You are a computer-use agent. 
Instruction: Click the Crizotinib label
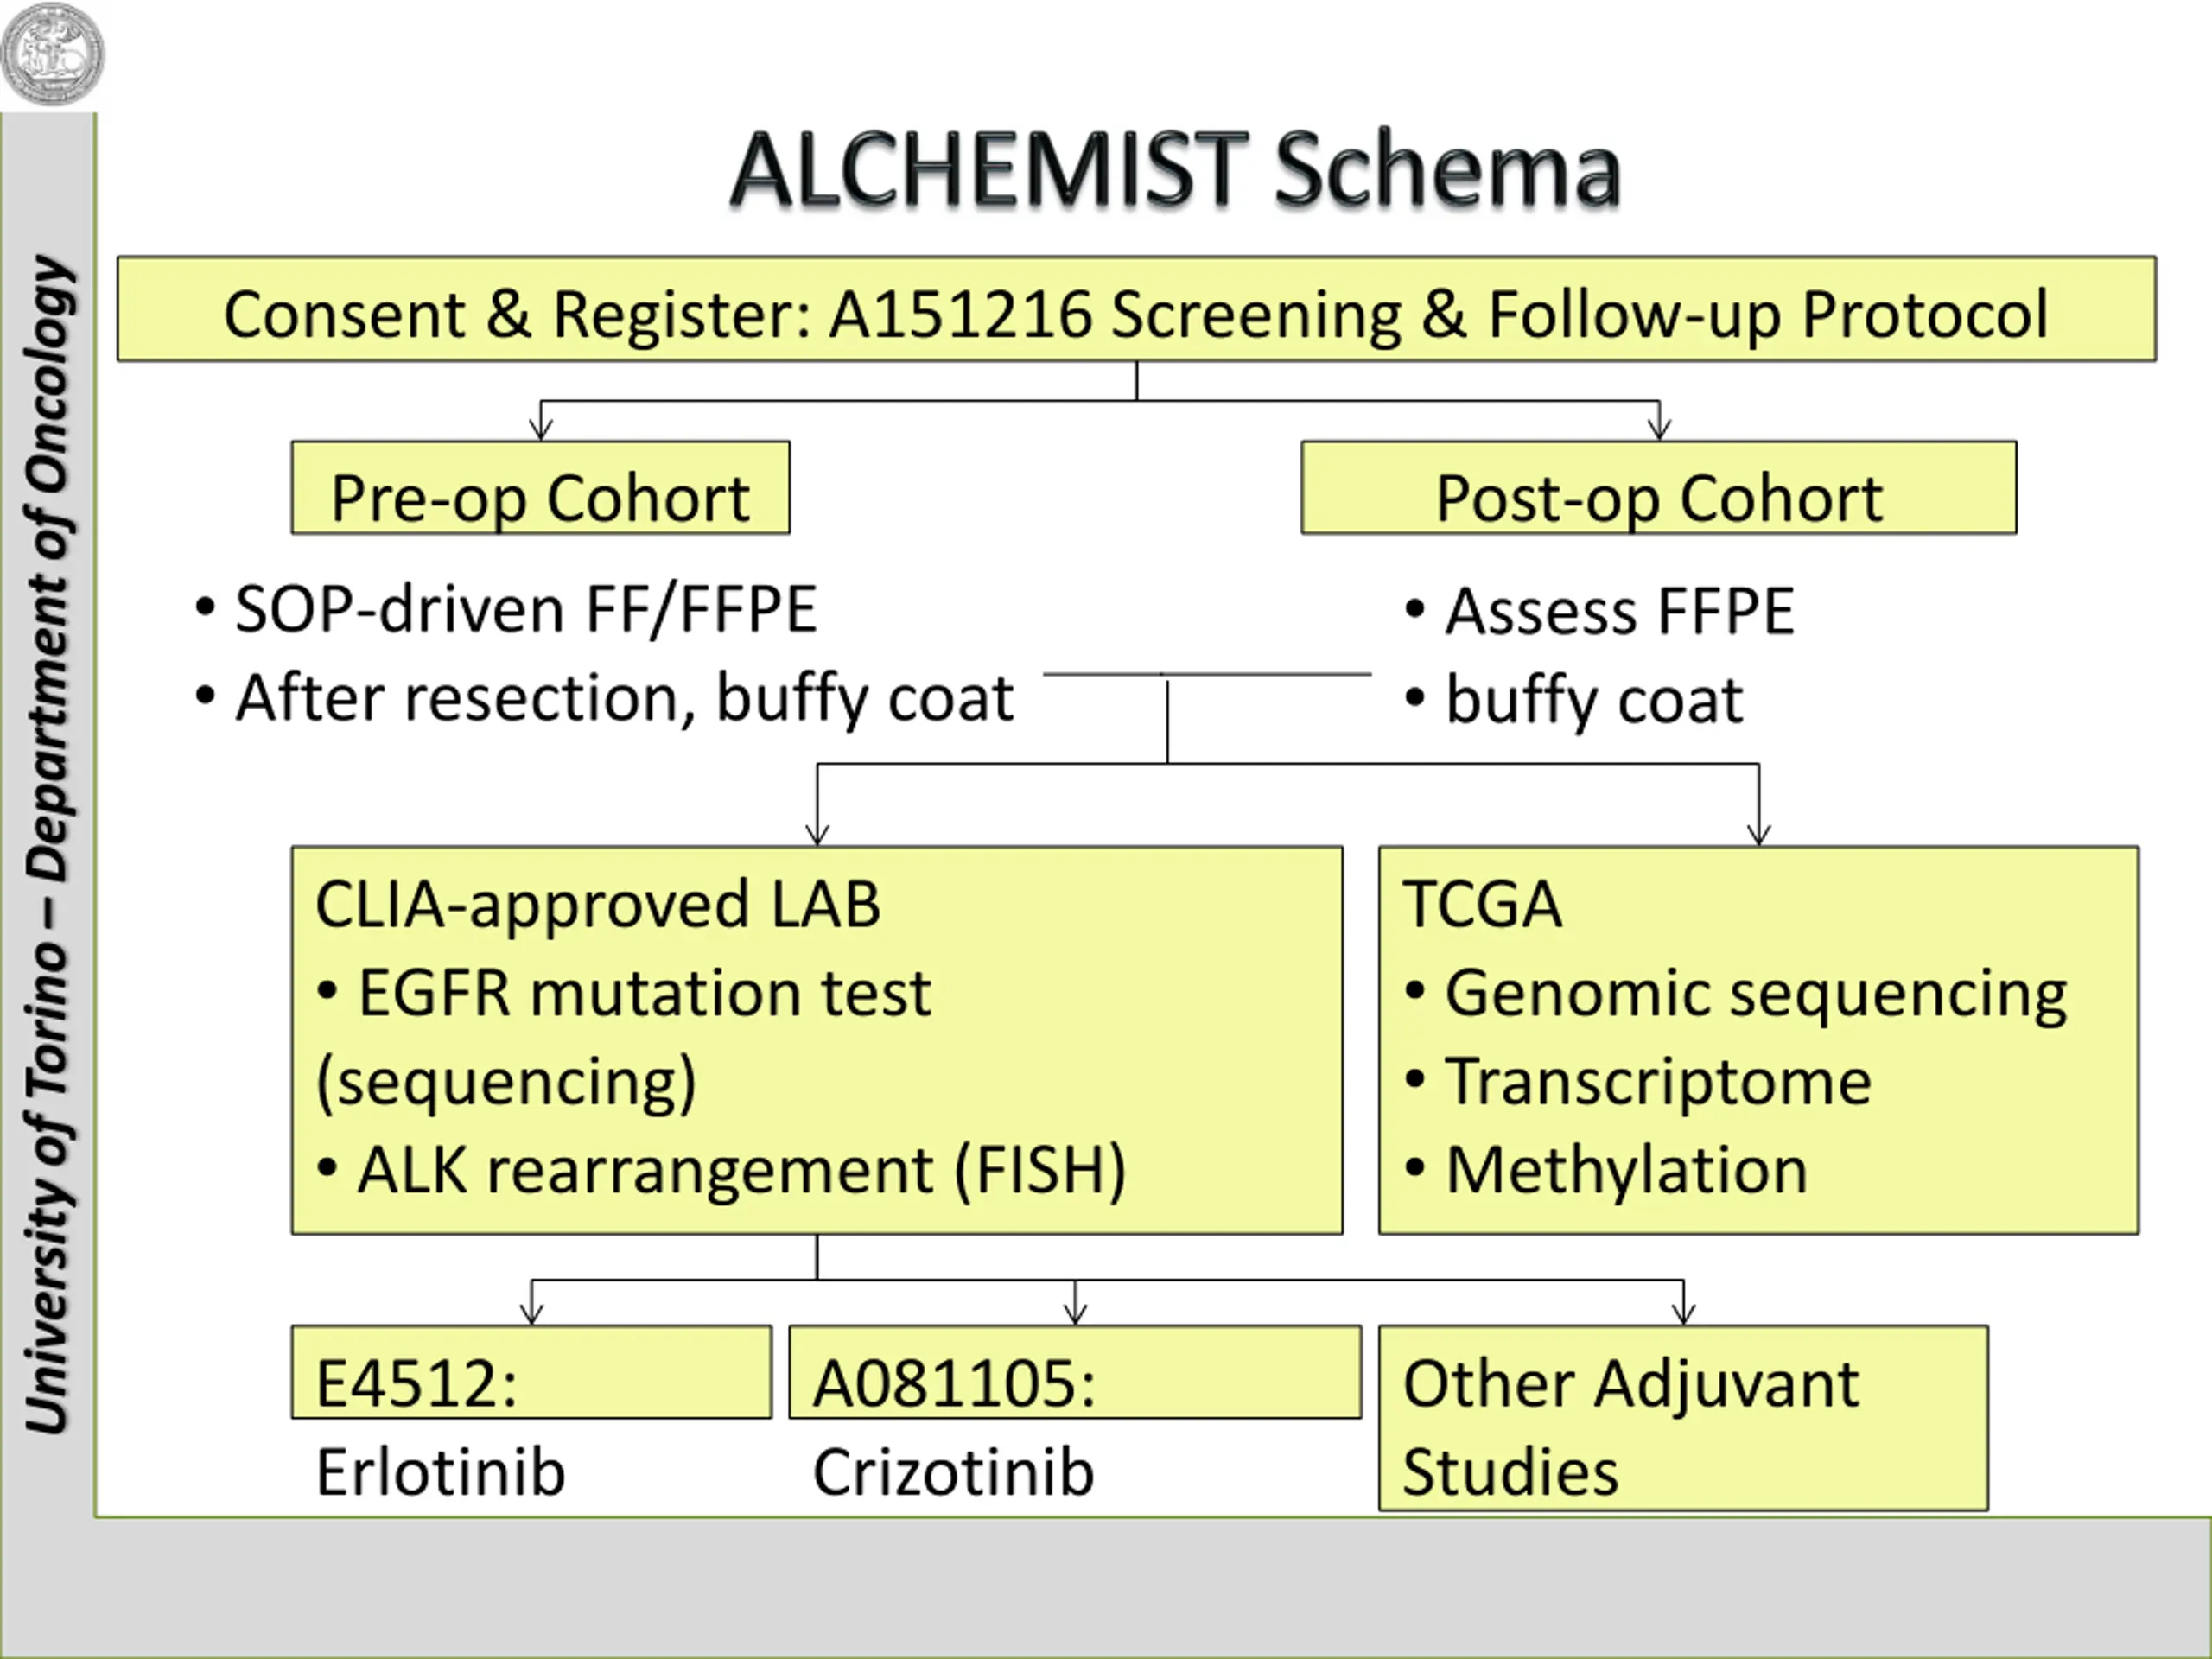953,1473
